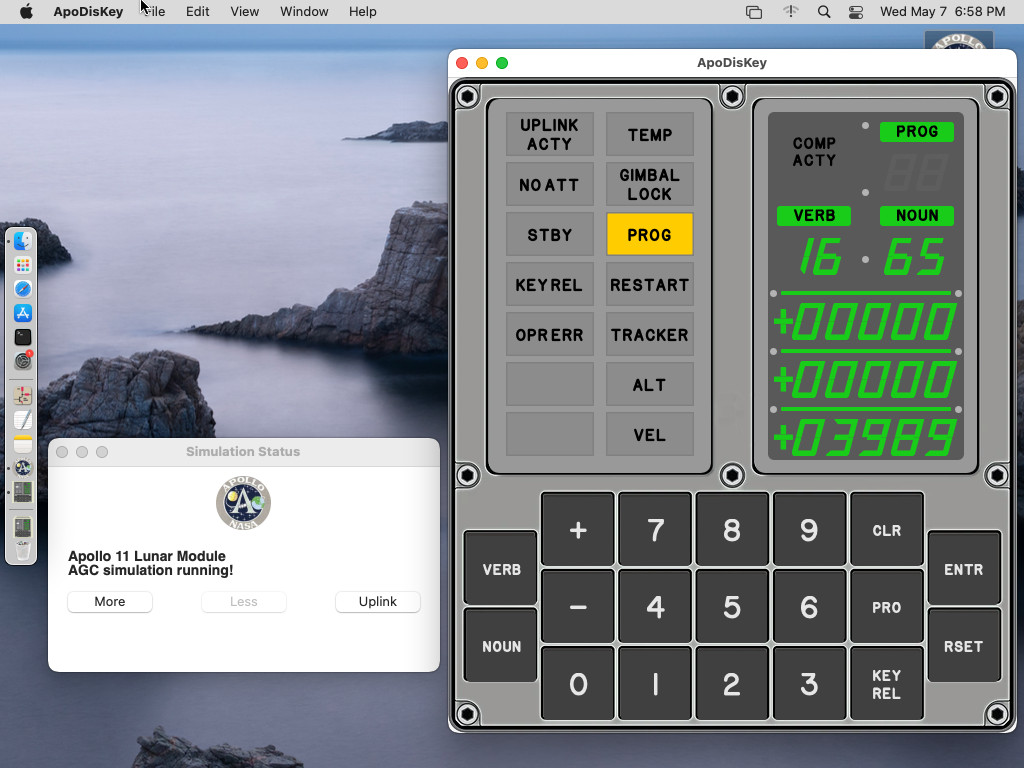Click the yellow PROG warning light
This screenshot has width=1024, height=768.
(650, 234)
